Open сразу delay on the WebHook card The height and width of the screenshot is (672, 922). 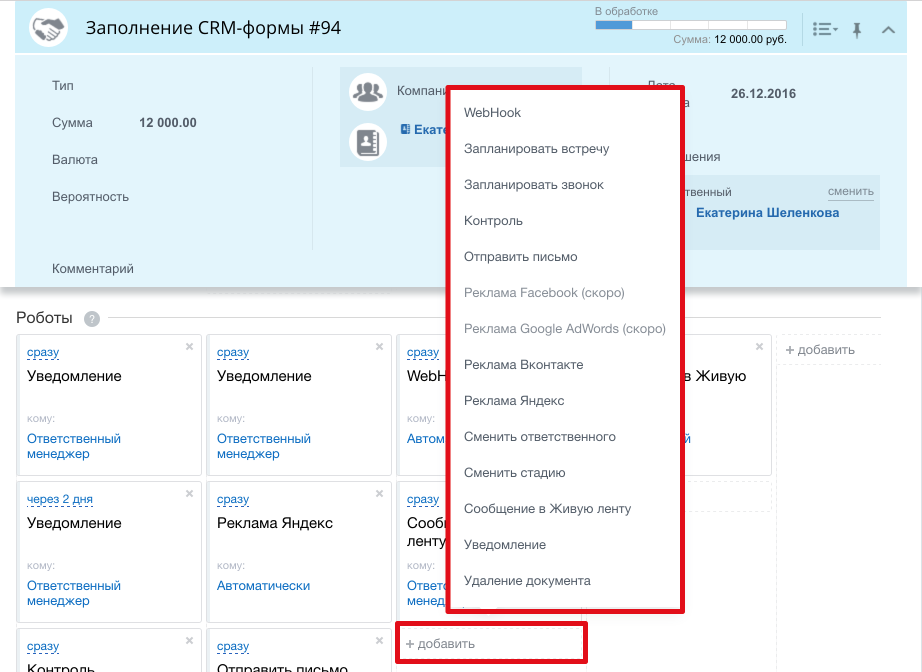(x=423, y=352)
